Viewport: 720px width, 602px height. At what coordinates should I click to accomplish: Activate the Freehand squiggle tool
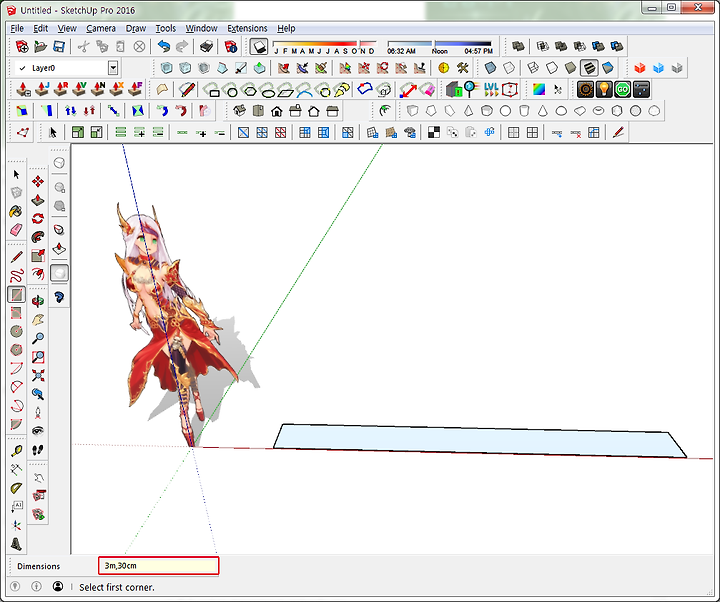tap(17, 276)
